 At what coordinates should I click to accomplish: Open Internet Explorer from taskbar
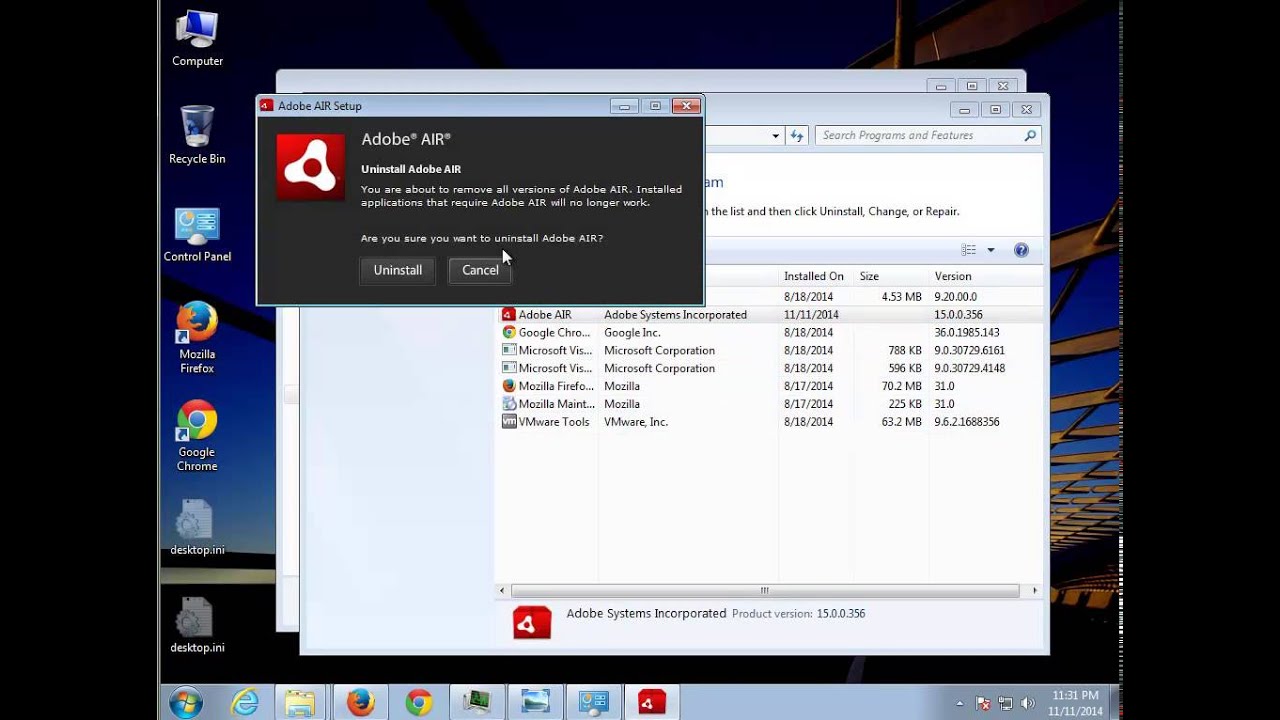point(245,702)
